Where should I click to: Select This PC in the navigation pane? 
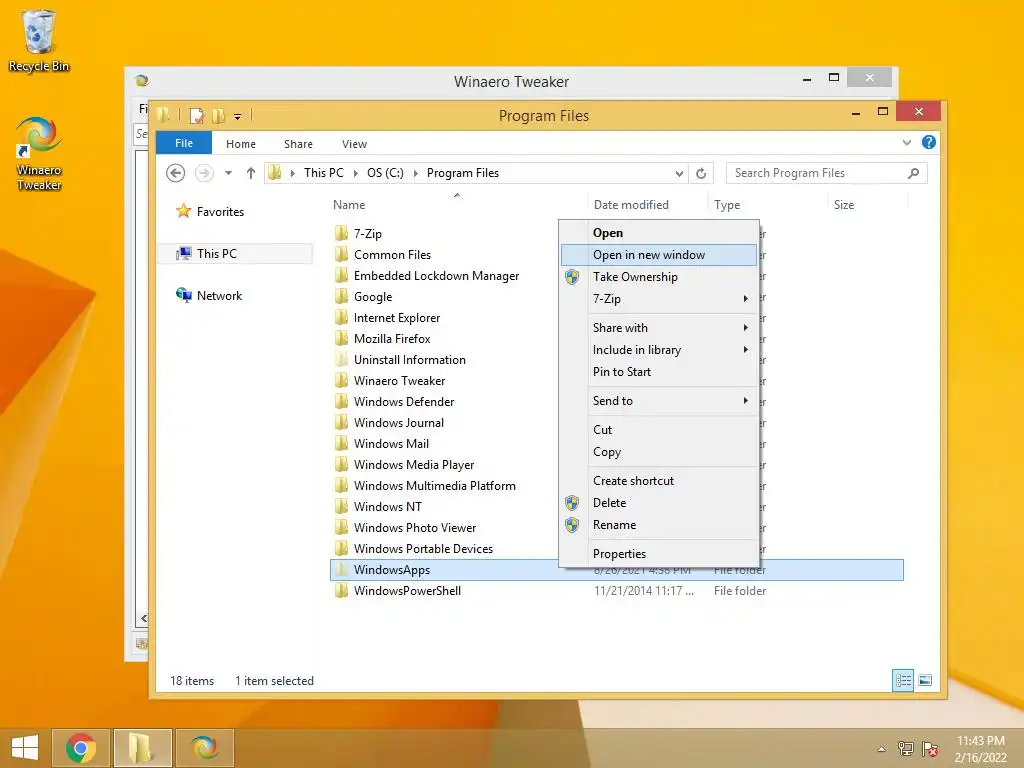pyautogui.click(x=235, y=253)
